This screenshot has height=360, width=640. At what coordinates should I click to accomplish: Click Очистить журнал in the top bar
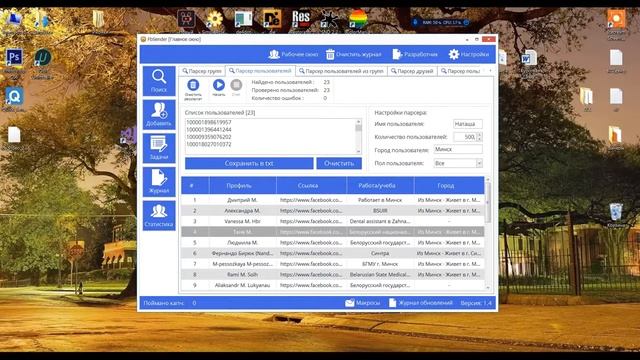coord(353,54)
